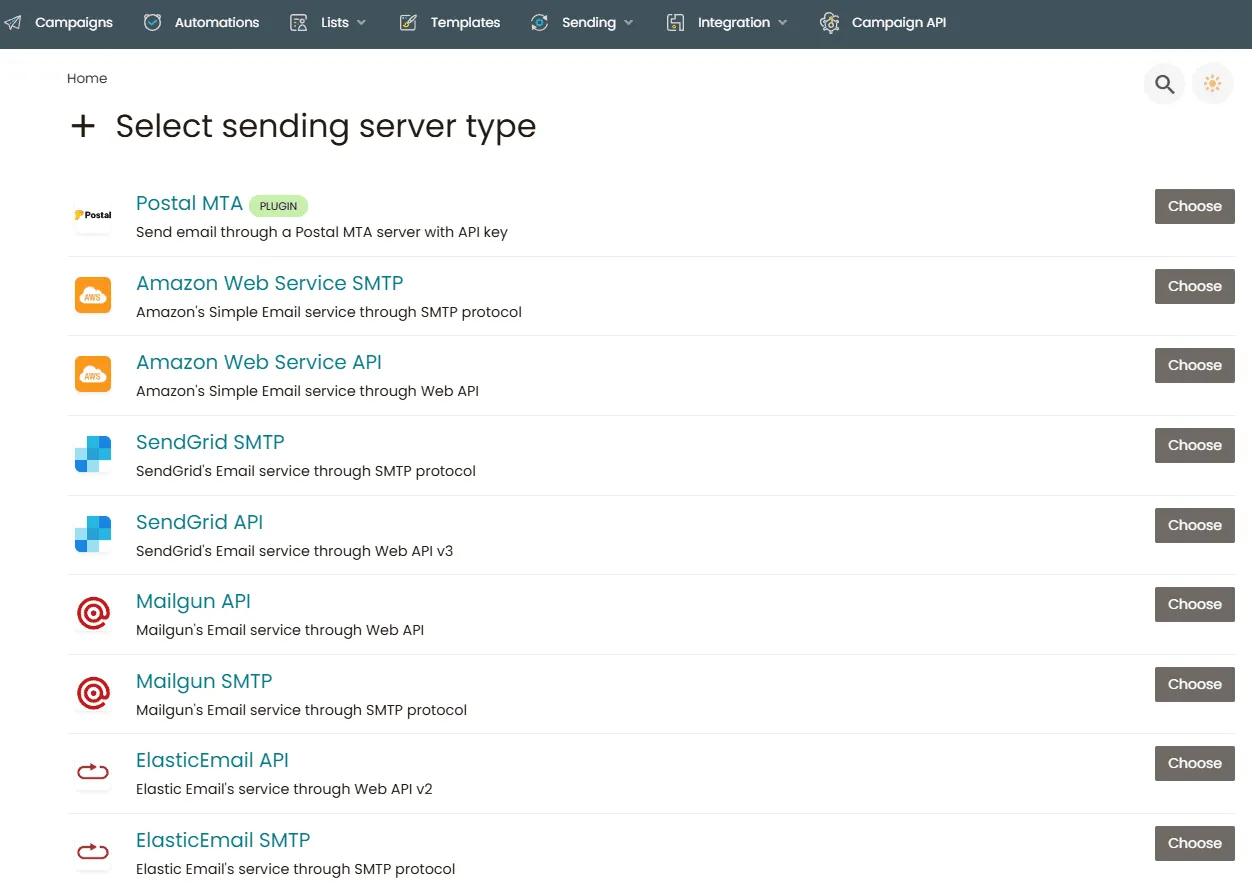1252x887 pixels.
Task: Click the Campaign API gear icon
Action: (829, 22)
